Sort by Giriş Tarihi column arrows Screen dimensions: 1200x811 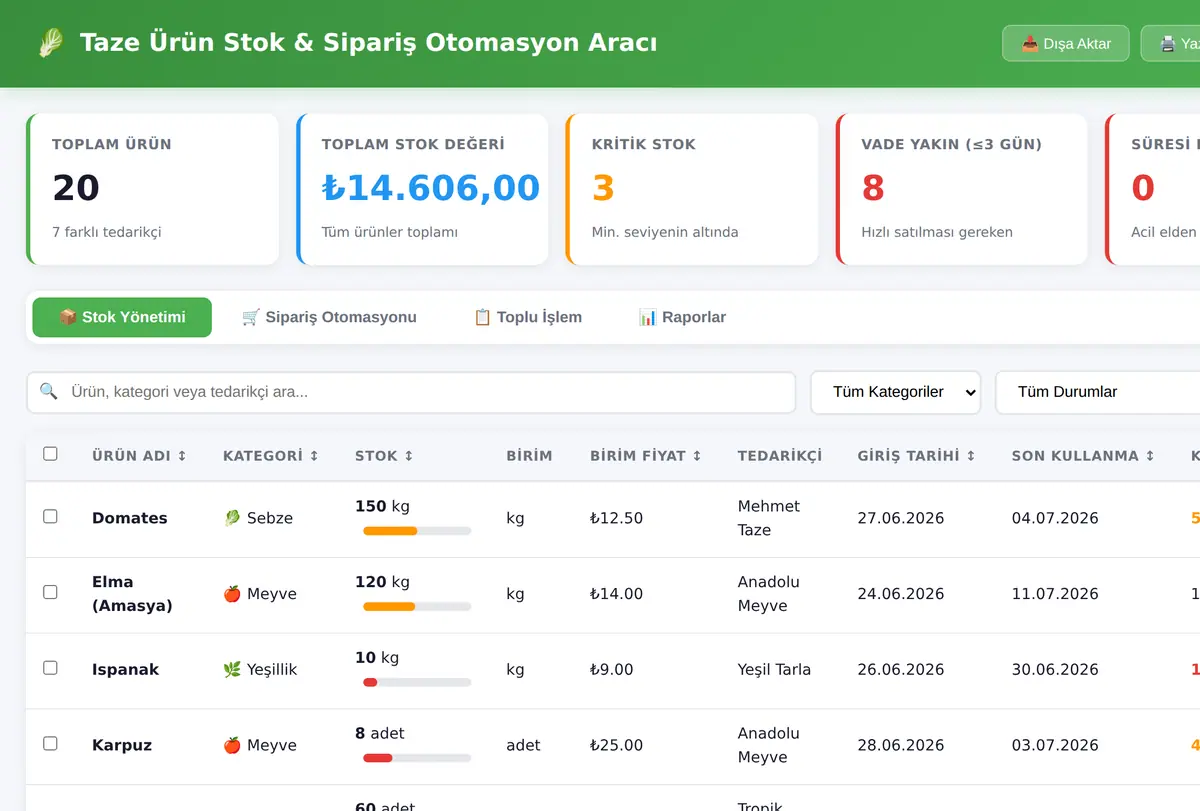click(x=970, y=456)
